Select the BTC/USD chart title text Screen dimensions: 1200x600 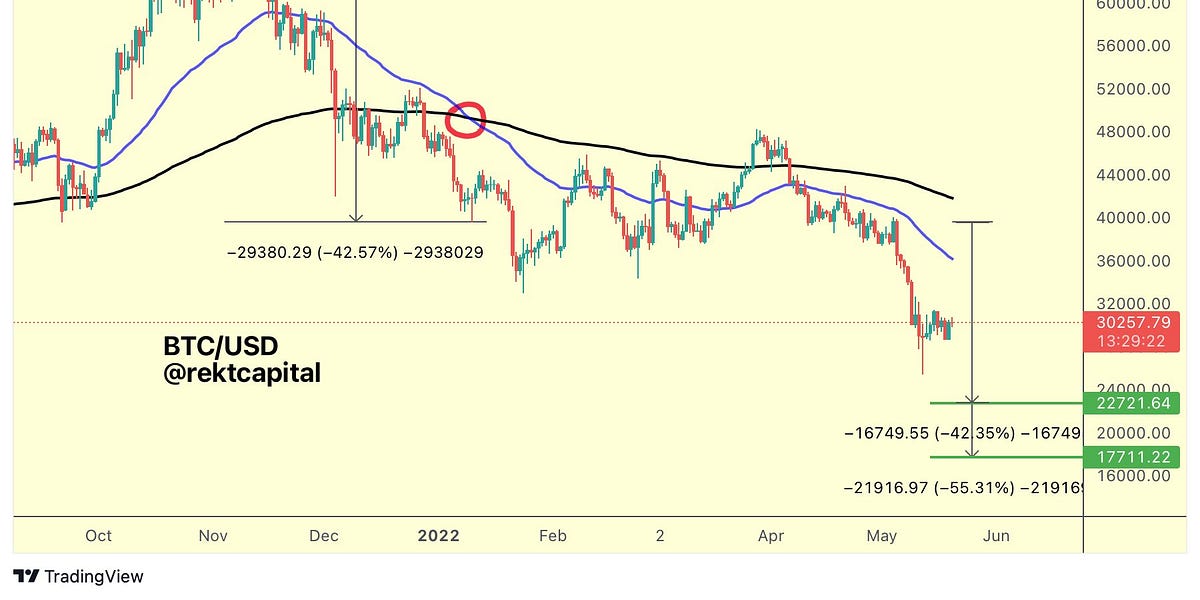click(x=221, y=346)
